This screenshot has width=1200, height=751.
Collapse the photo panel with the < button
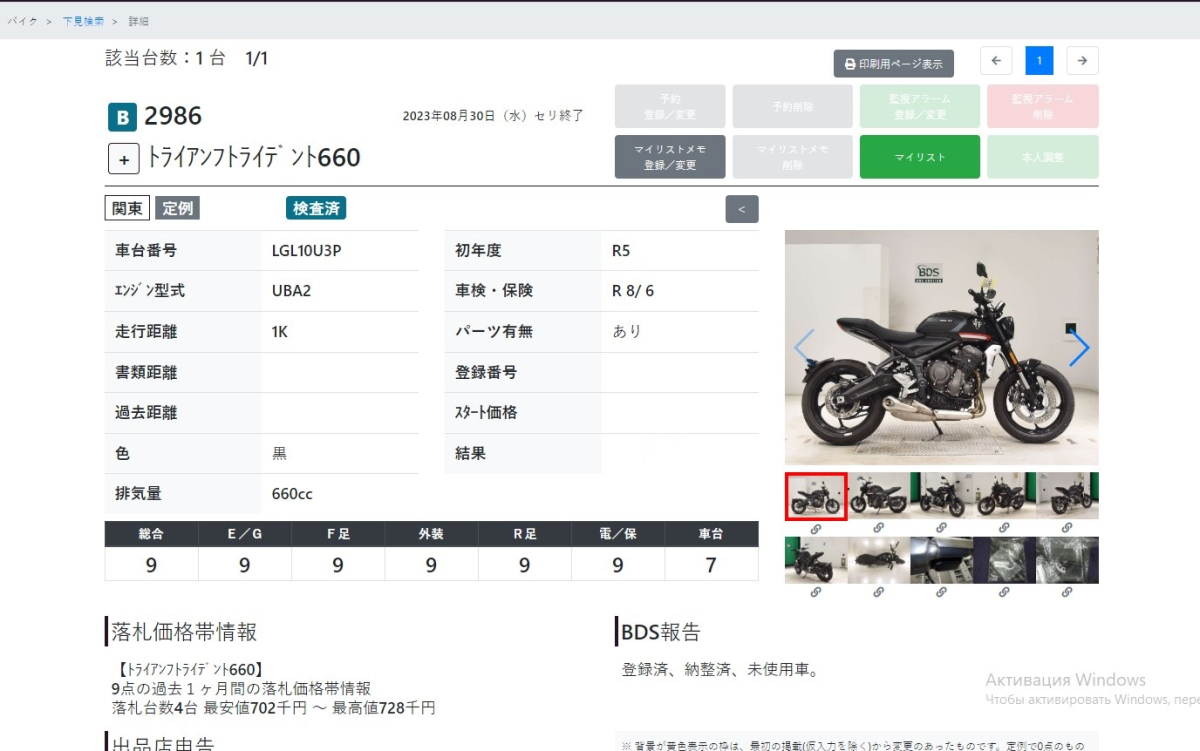pyautogui.click(x=742, y=209)
